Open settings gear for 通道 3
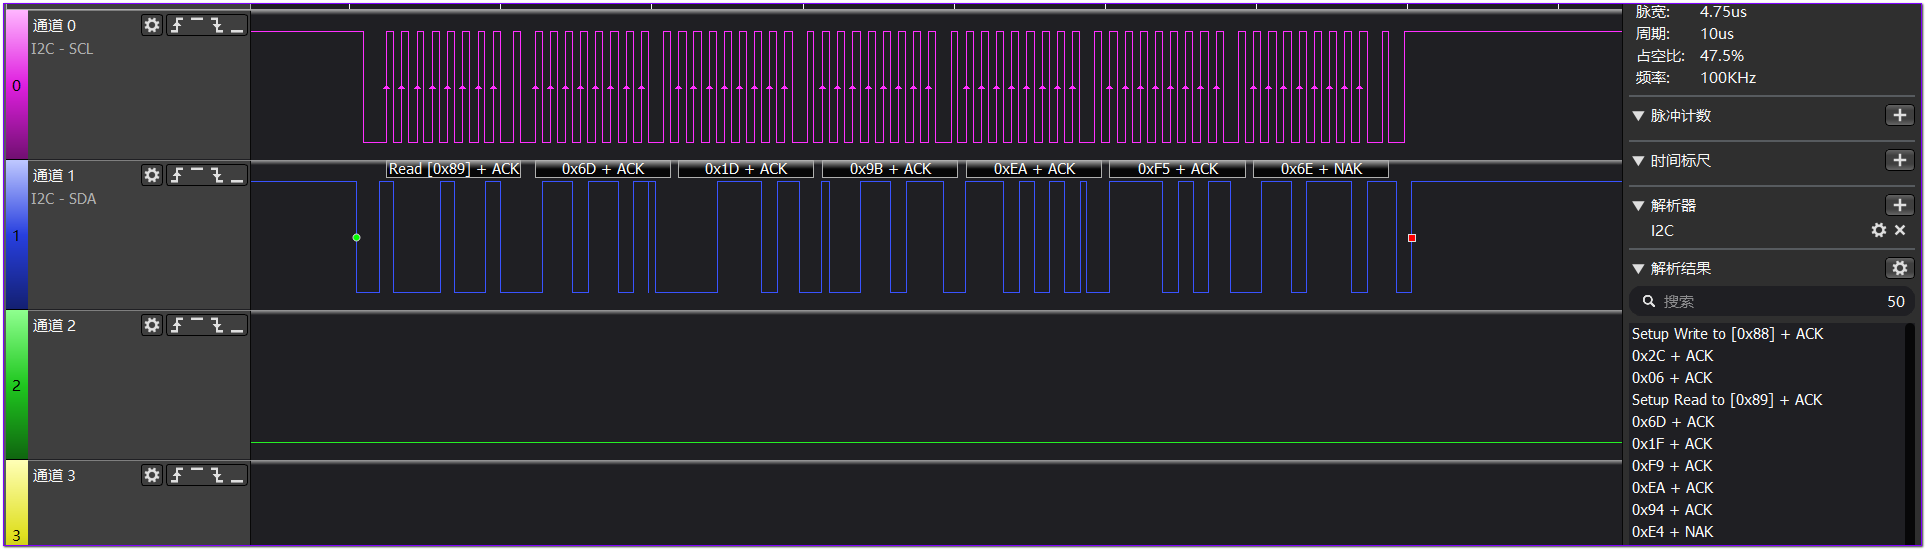 [151, 475]
